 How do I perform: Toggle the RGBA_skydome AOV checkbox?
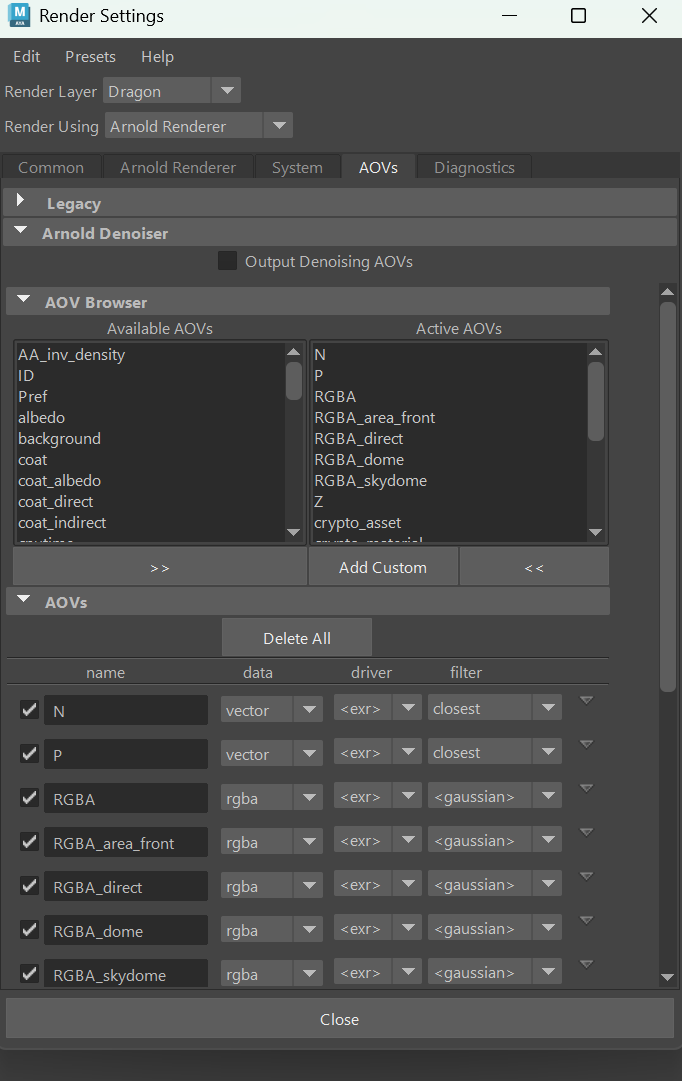29,974
